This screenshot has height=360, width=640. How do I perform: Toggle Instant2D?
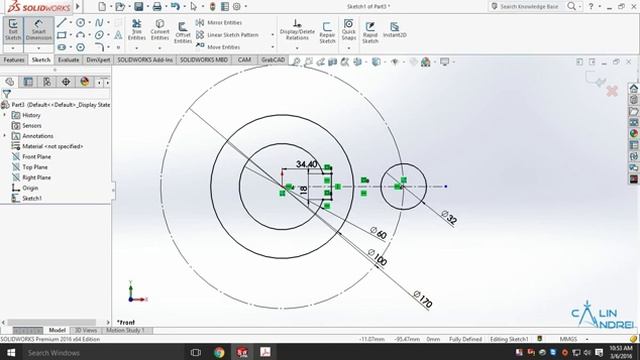coord(395,30)
